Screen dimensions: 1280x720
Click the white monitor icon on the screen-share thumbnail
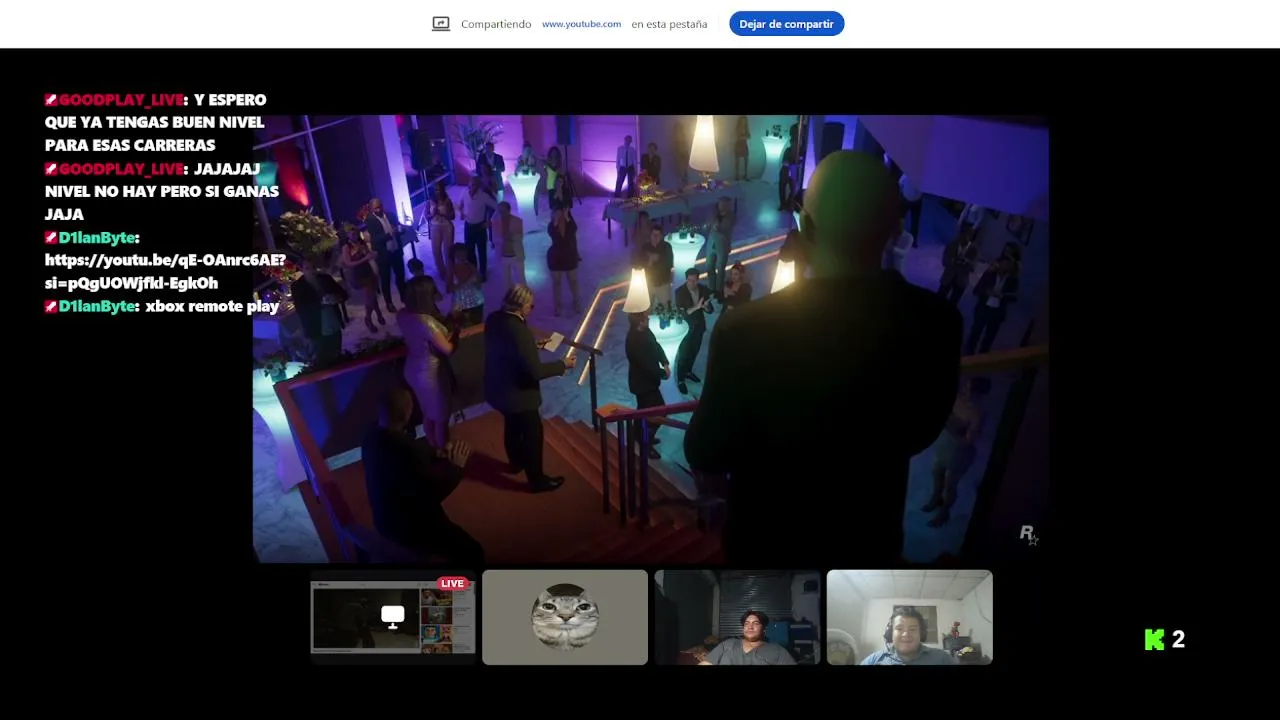(x=393, y=617)
